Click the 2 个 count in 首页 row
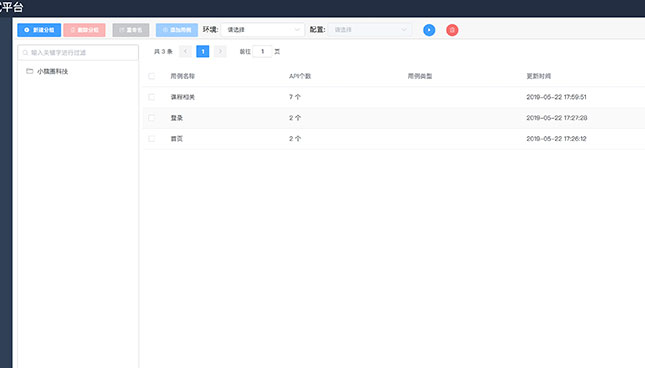 295,139
